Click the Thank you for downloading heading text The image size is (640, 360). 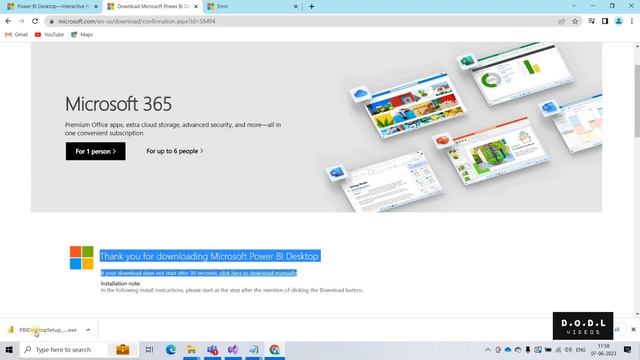tap(209, 256)
